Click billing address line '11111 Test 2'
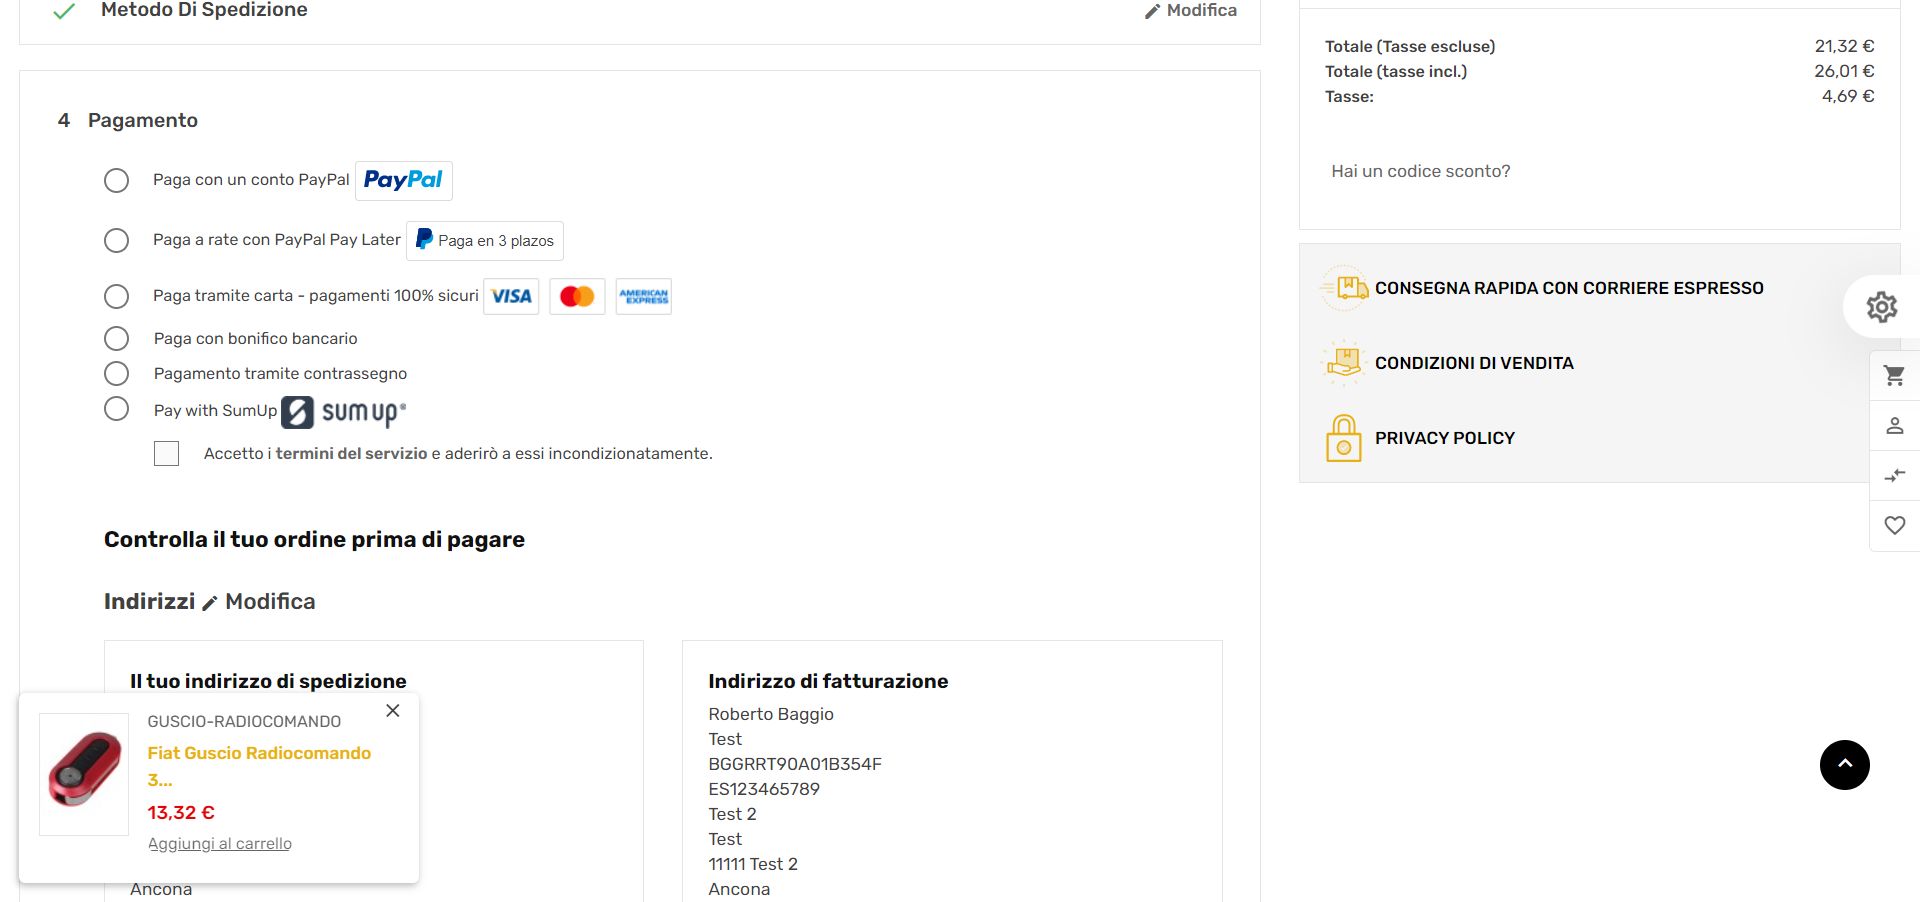The width and height of the screenshot is (1920, 902). click(753, 864)
